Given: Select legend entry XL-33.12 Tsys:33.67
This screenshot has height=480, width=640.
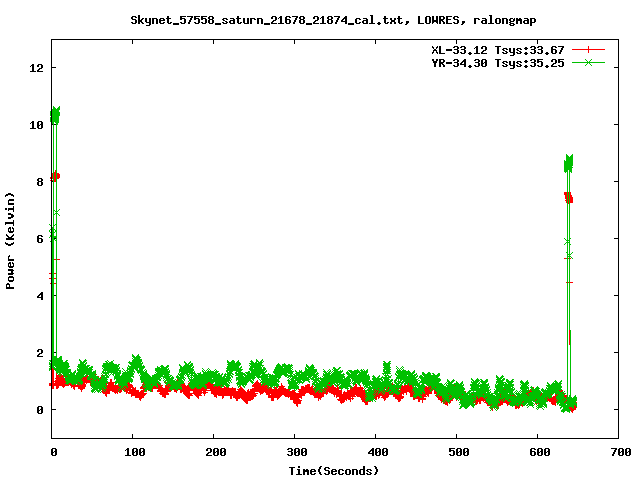Looking at the screenshot, I should point(498,50).
